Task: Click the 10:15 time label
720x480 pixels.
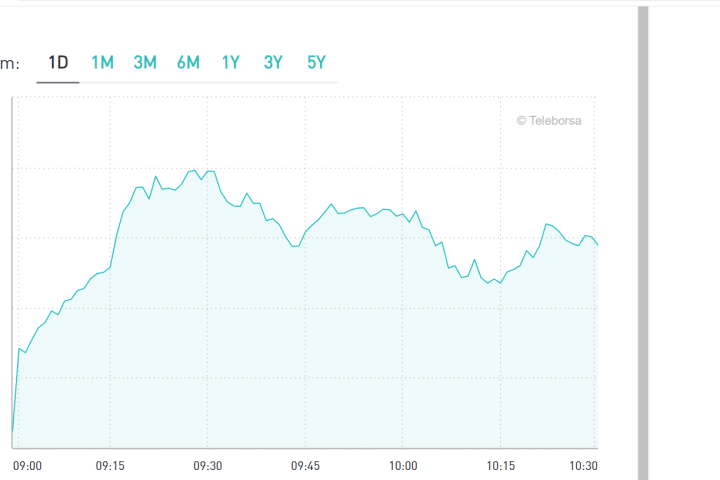Action: click(x=500, y=466)
